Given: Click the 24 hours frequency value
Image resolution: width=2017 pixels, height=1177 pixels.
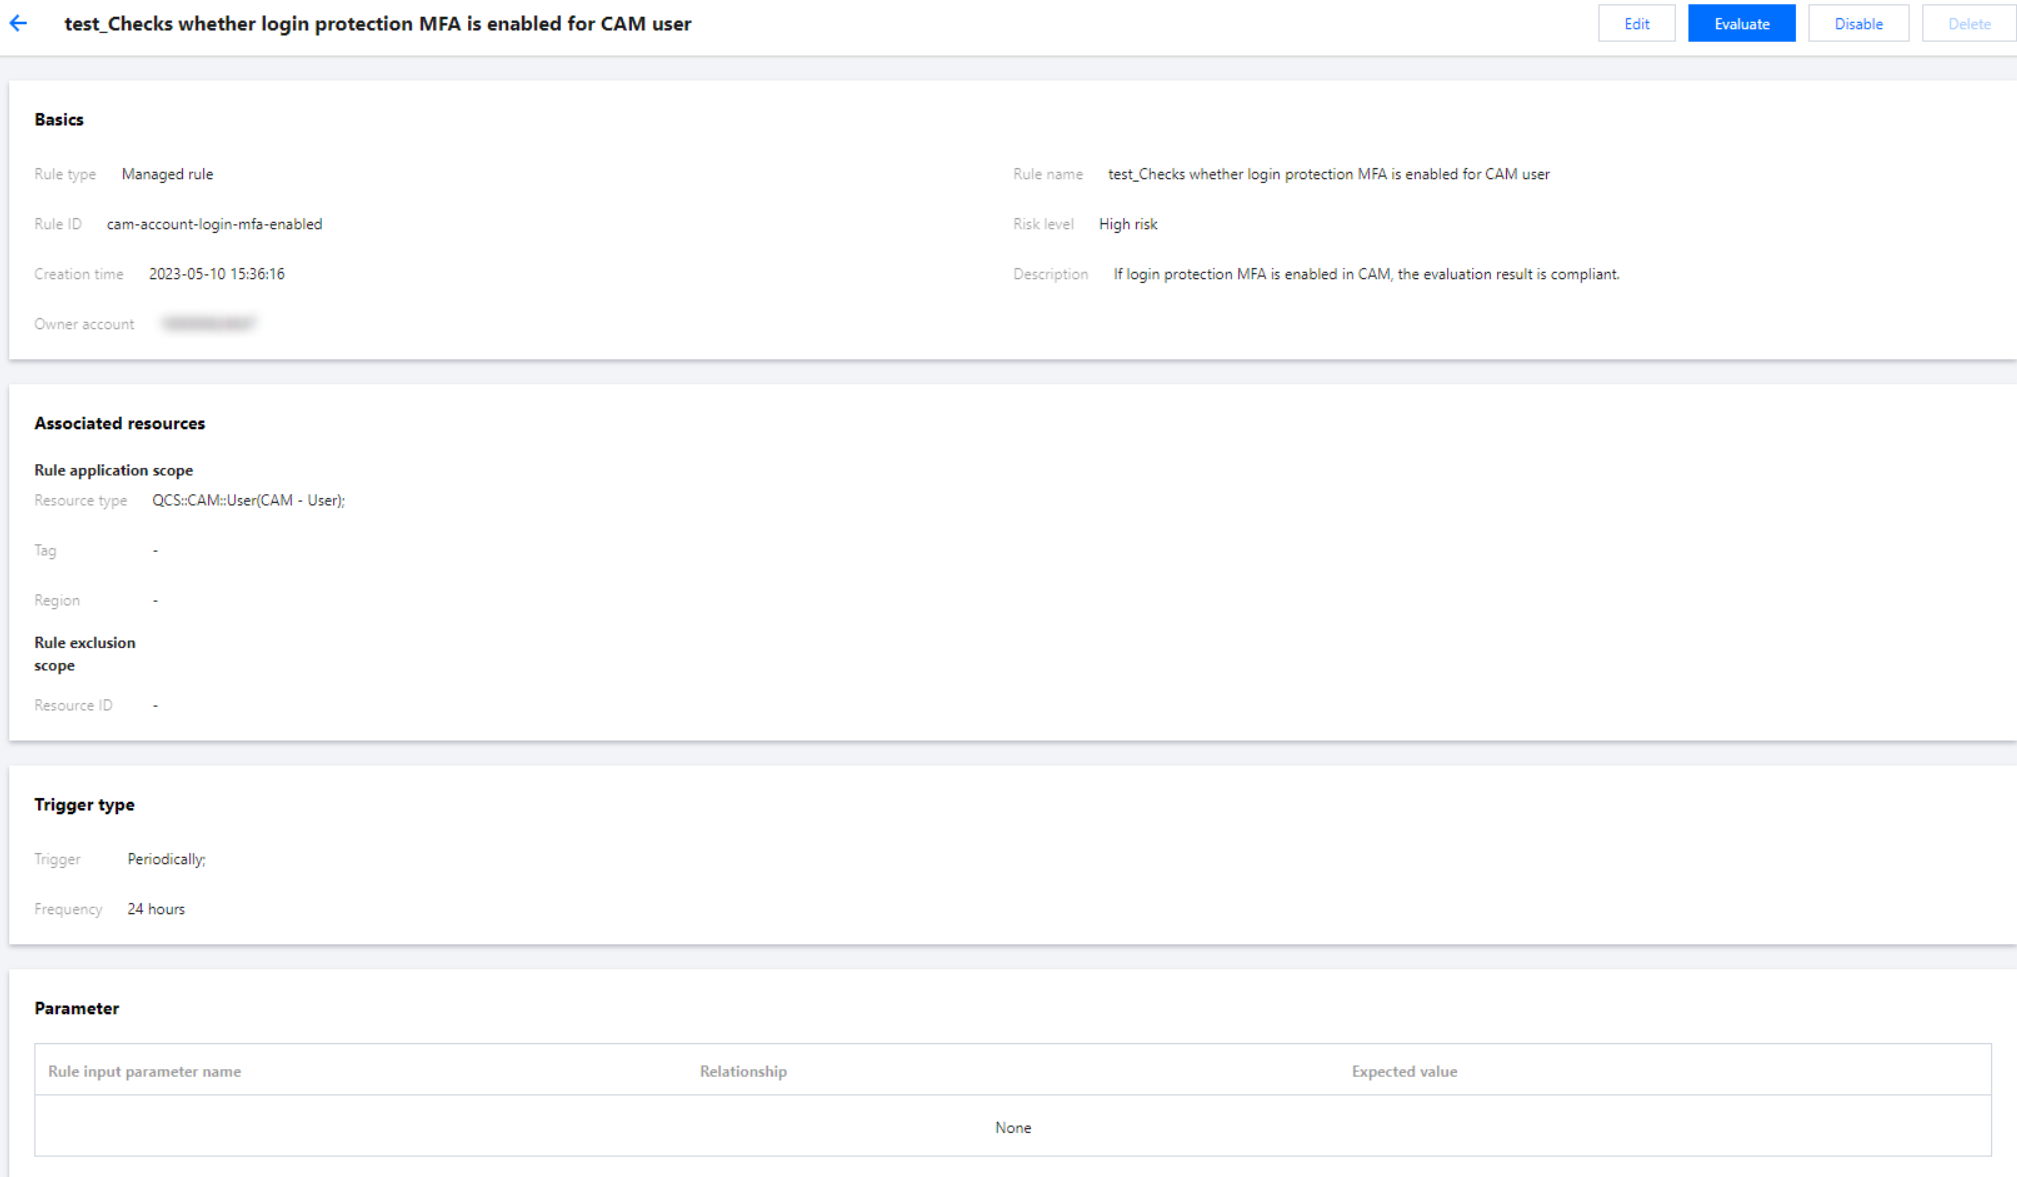Looking at the screenshot, I should pos(156,909).
